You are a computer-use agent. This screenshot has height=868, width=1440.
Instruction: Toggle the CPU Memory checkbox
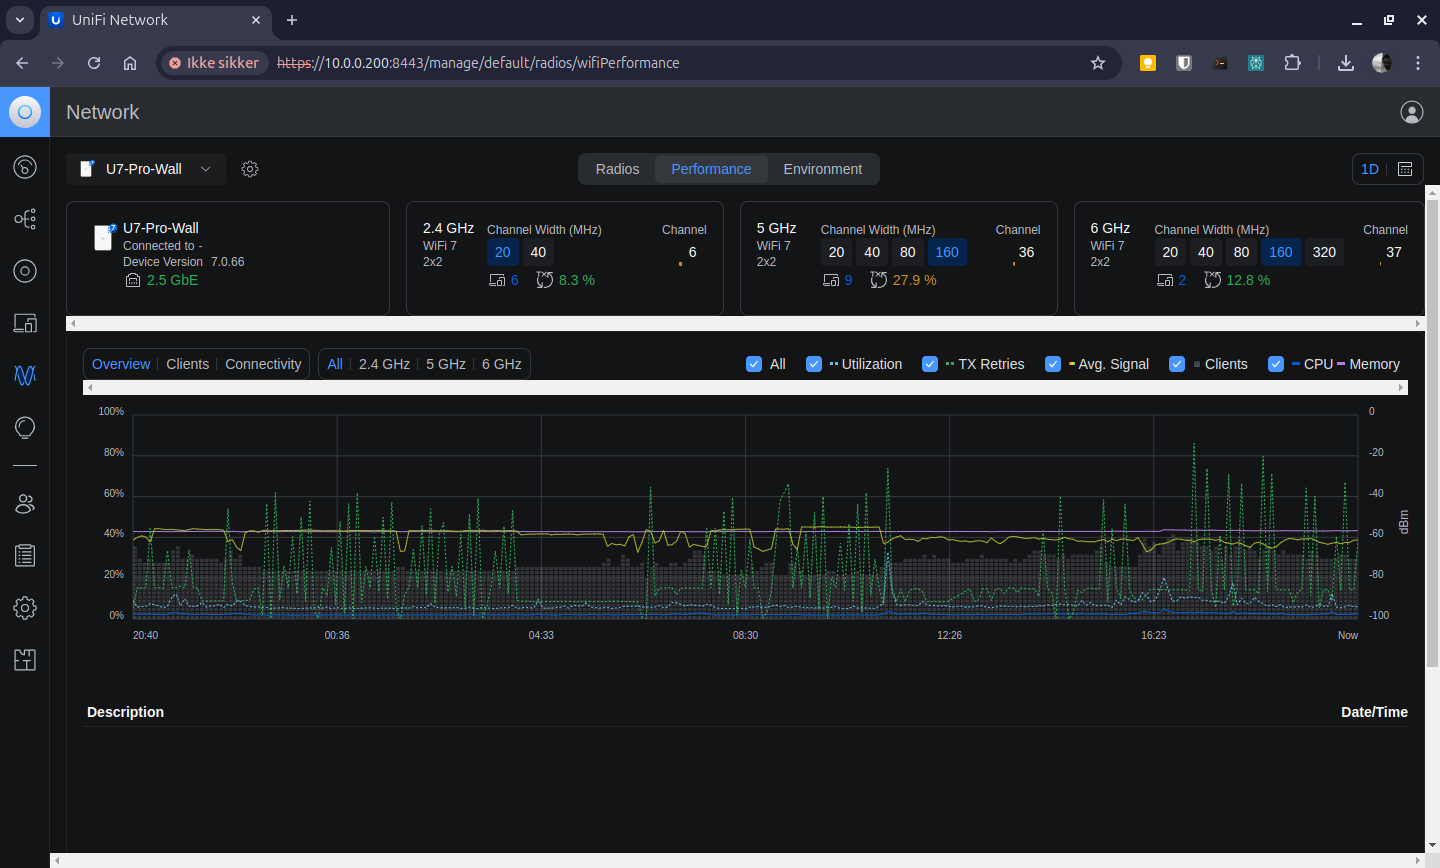[1276, 364]
